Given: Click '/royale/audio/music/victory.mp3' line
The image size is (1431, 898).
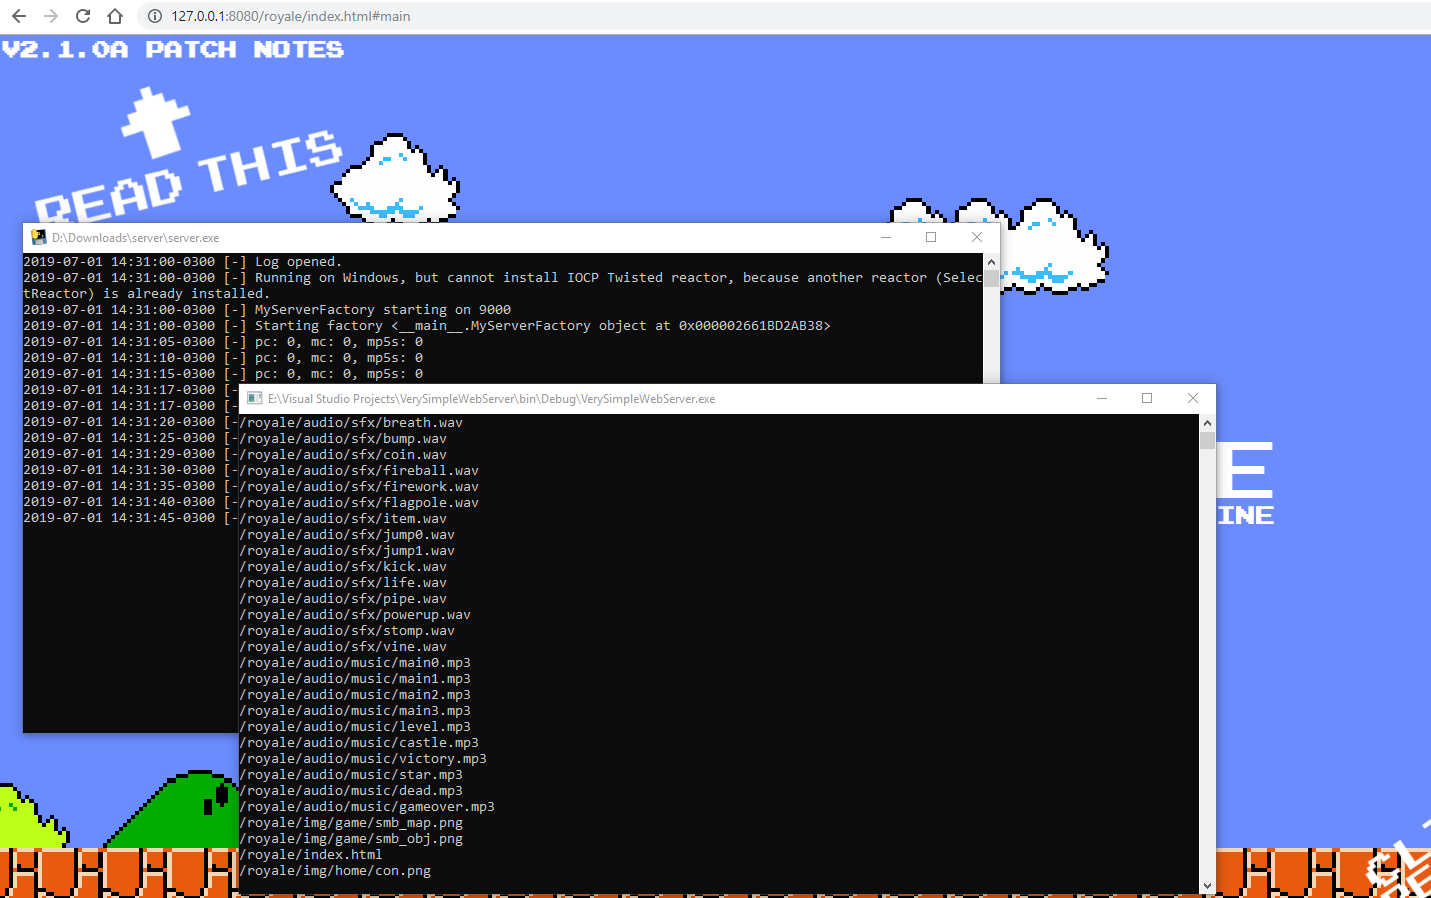Looking at the screenshot, I should click(363, 759).
